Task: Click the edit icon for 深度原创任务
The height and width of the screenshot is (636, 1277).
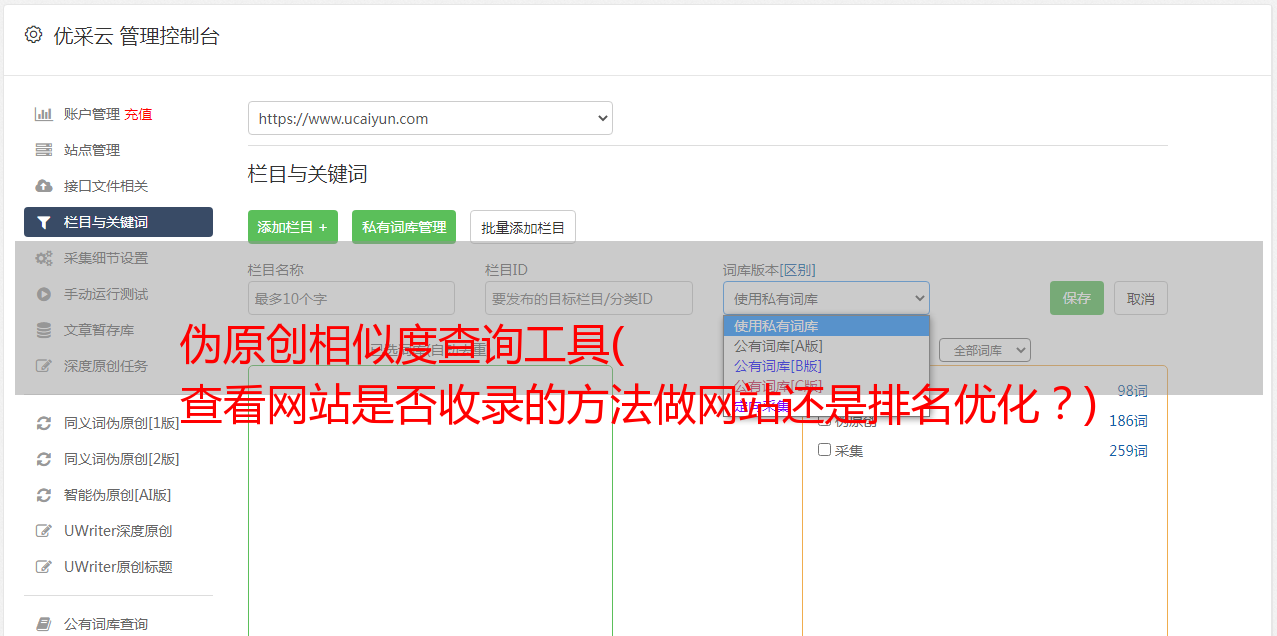Action: (x=44, y=366)
